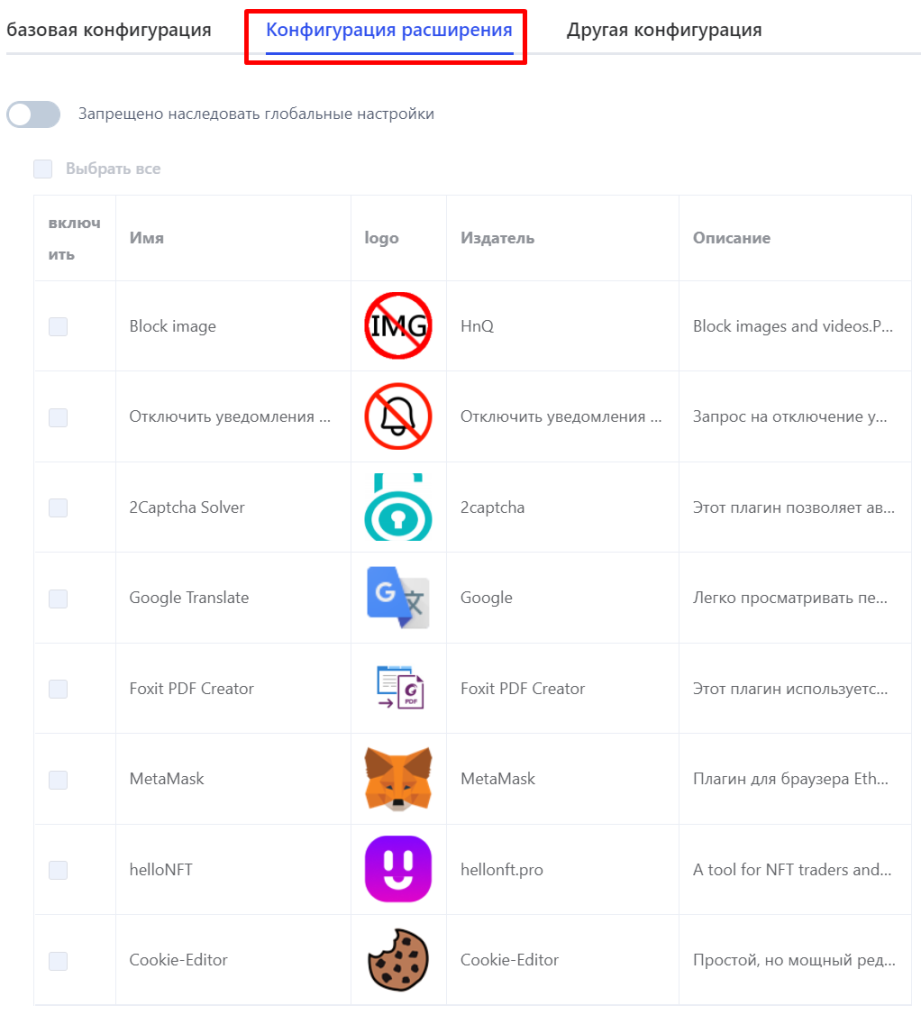
Task: Click the Foxit PDF Creator logo
Action: pos(400,688)
